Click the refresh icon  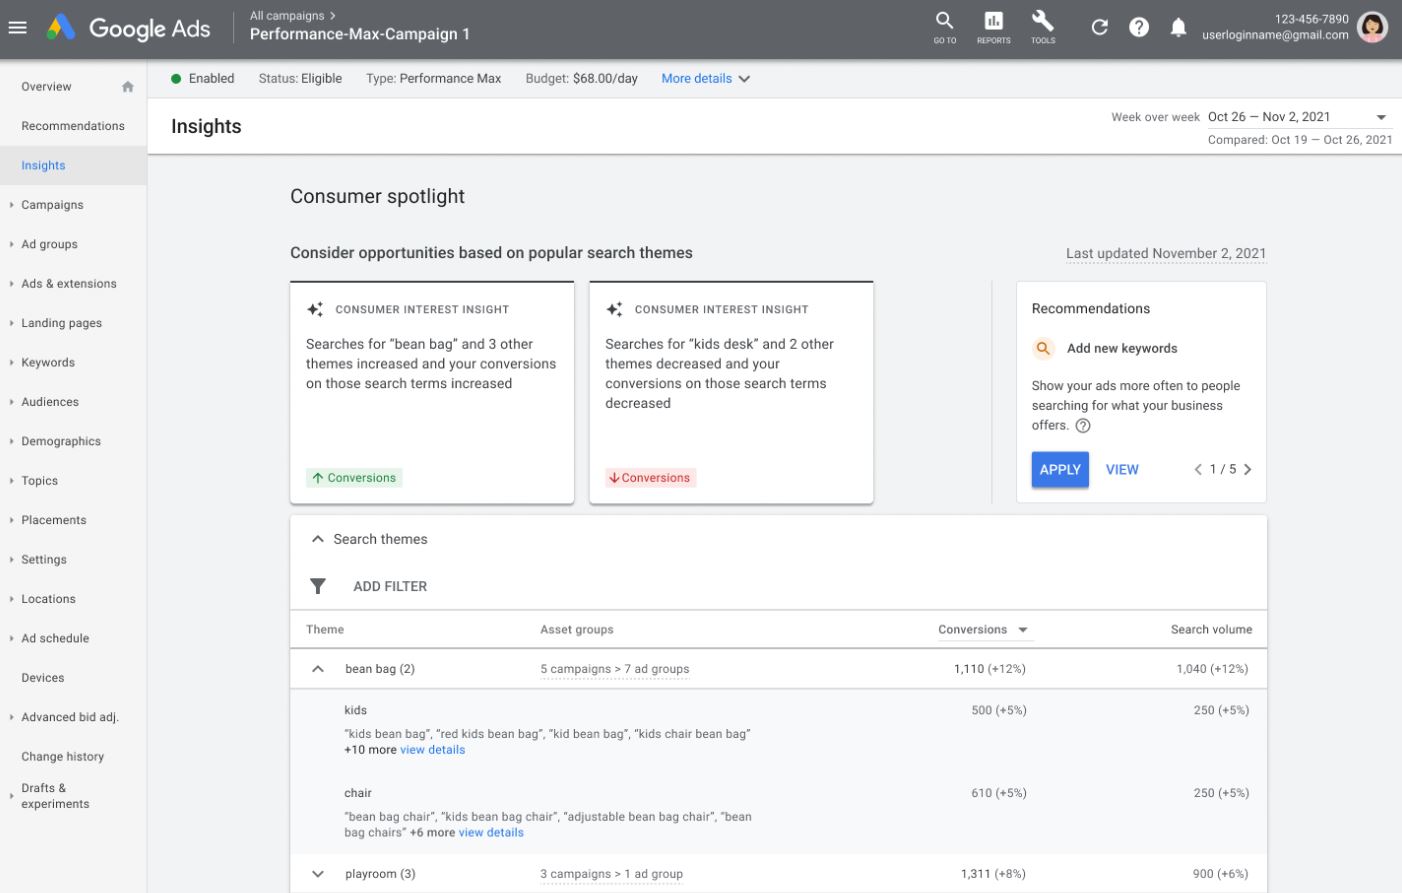1099,27
